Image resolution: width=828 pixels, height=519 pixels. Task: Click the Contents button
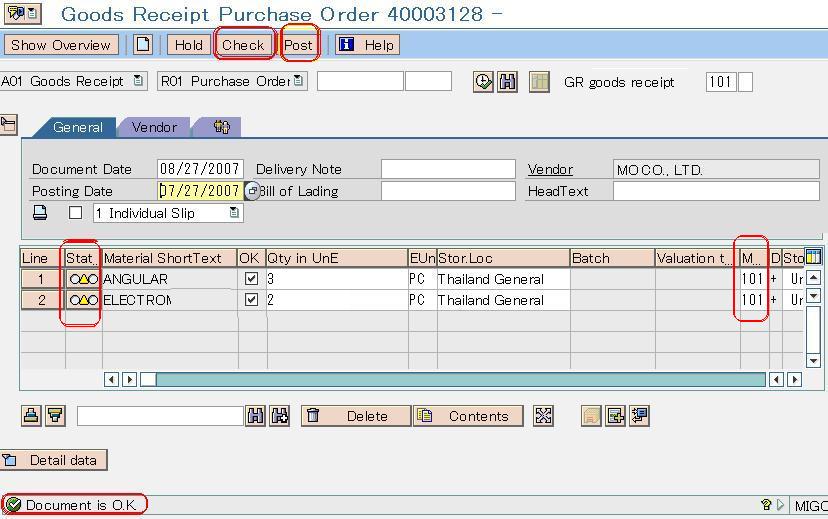click(468, 416)
